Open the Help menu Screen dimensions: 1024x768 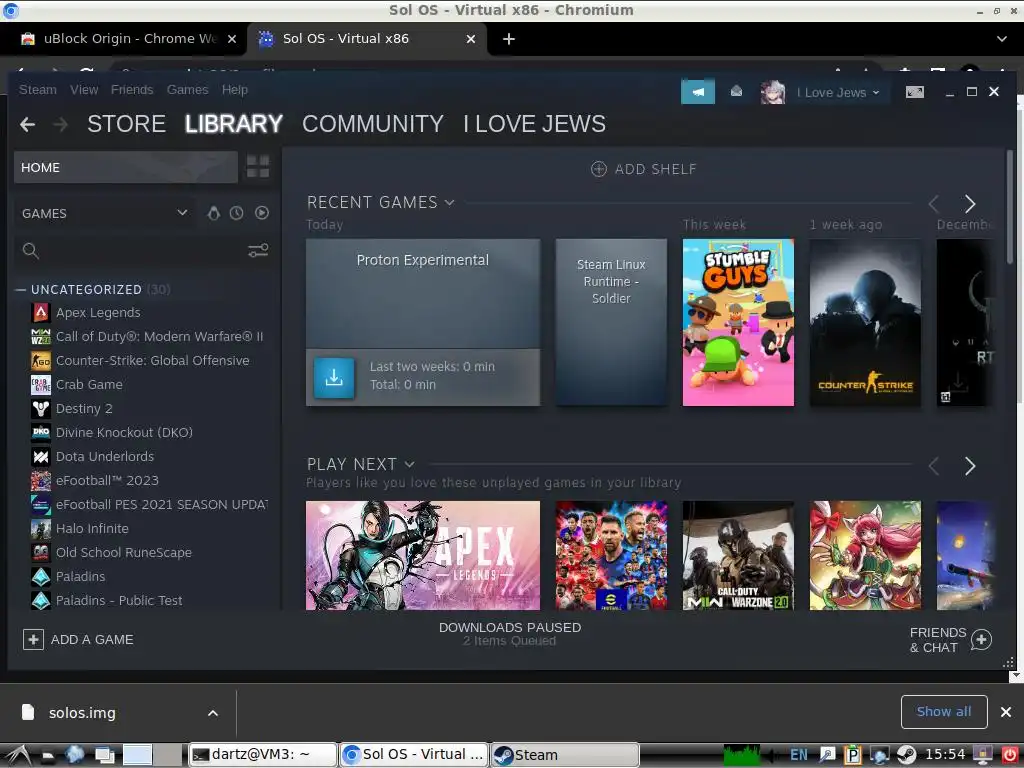click(234, 89)
